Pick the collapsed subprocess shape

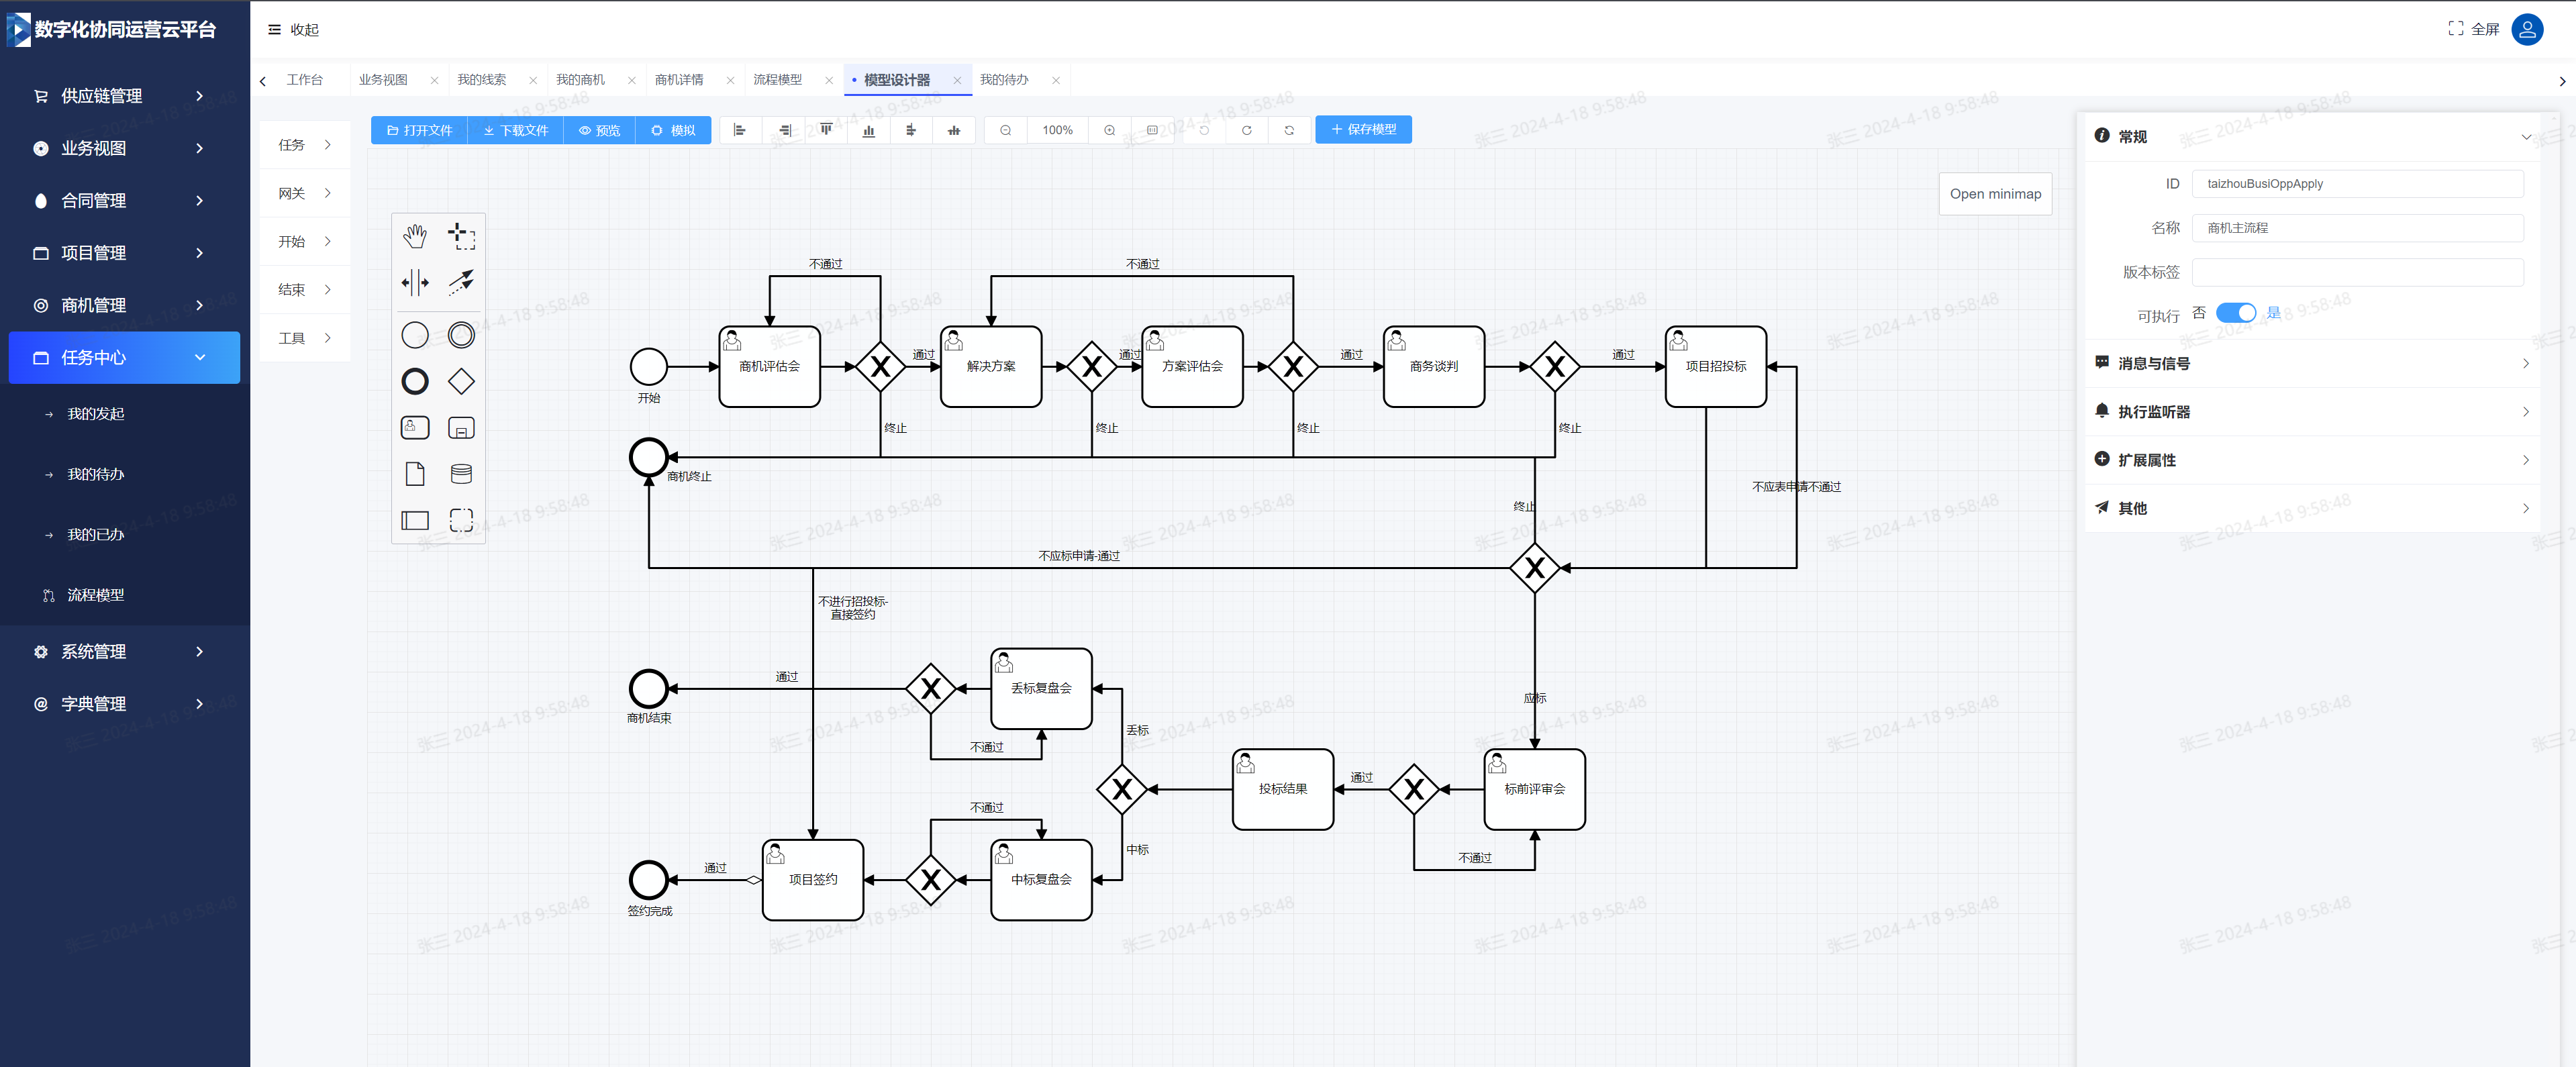pos(461,428)
